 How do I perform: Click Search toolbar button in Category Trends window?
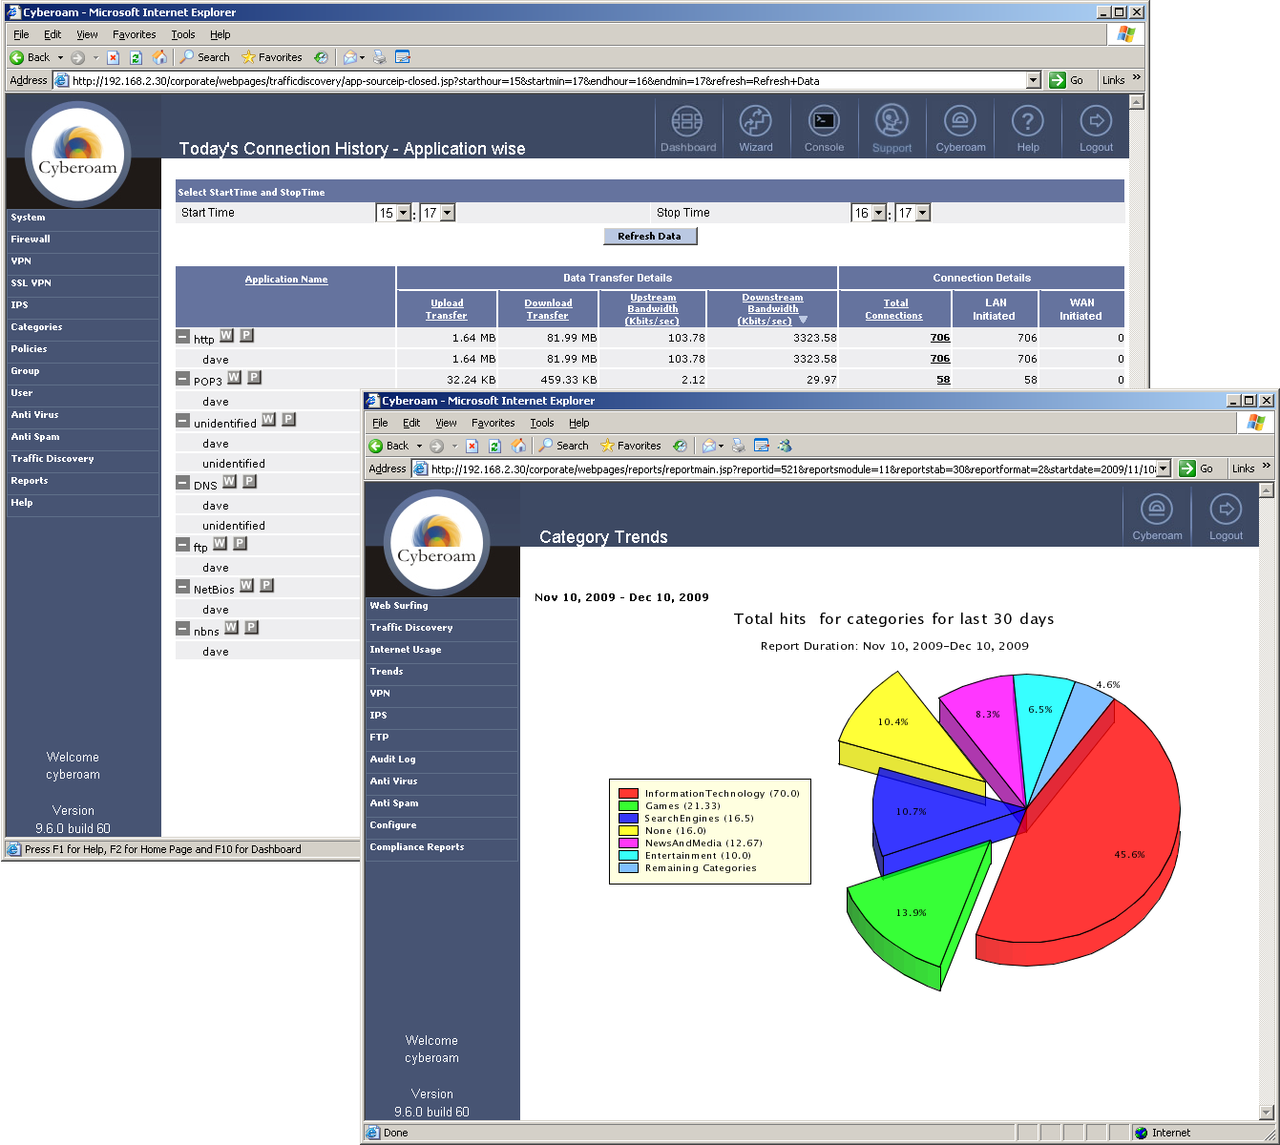coord(564,446)
